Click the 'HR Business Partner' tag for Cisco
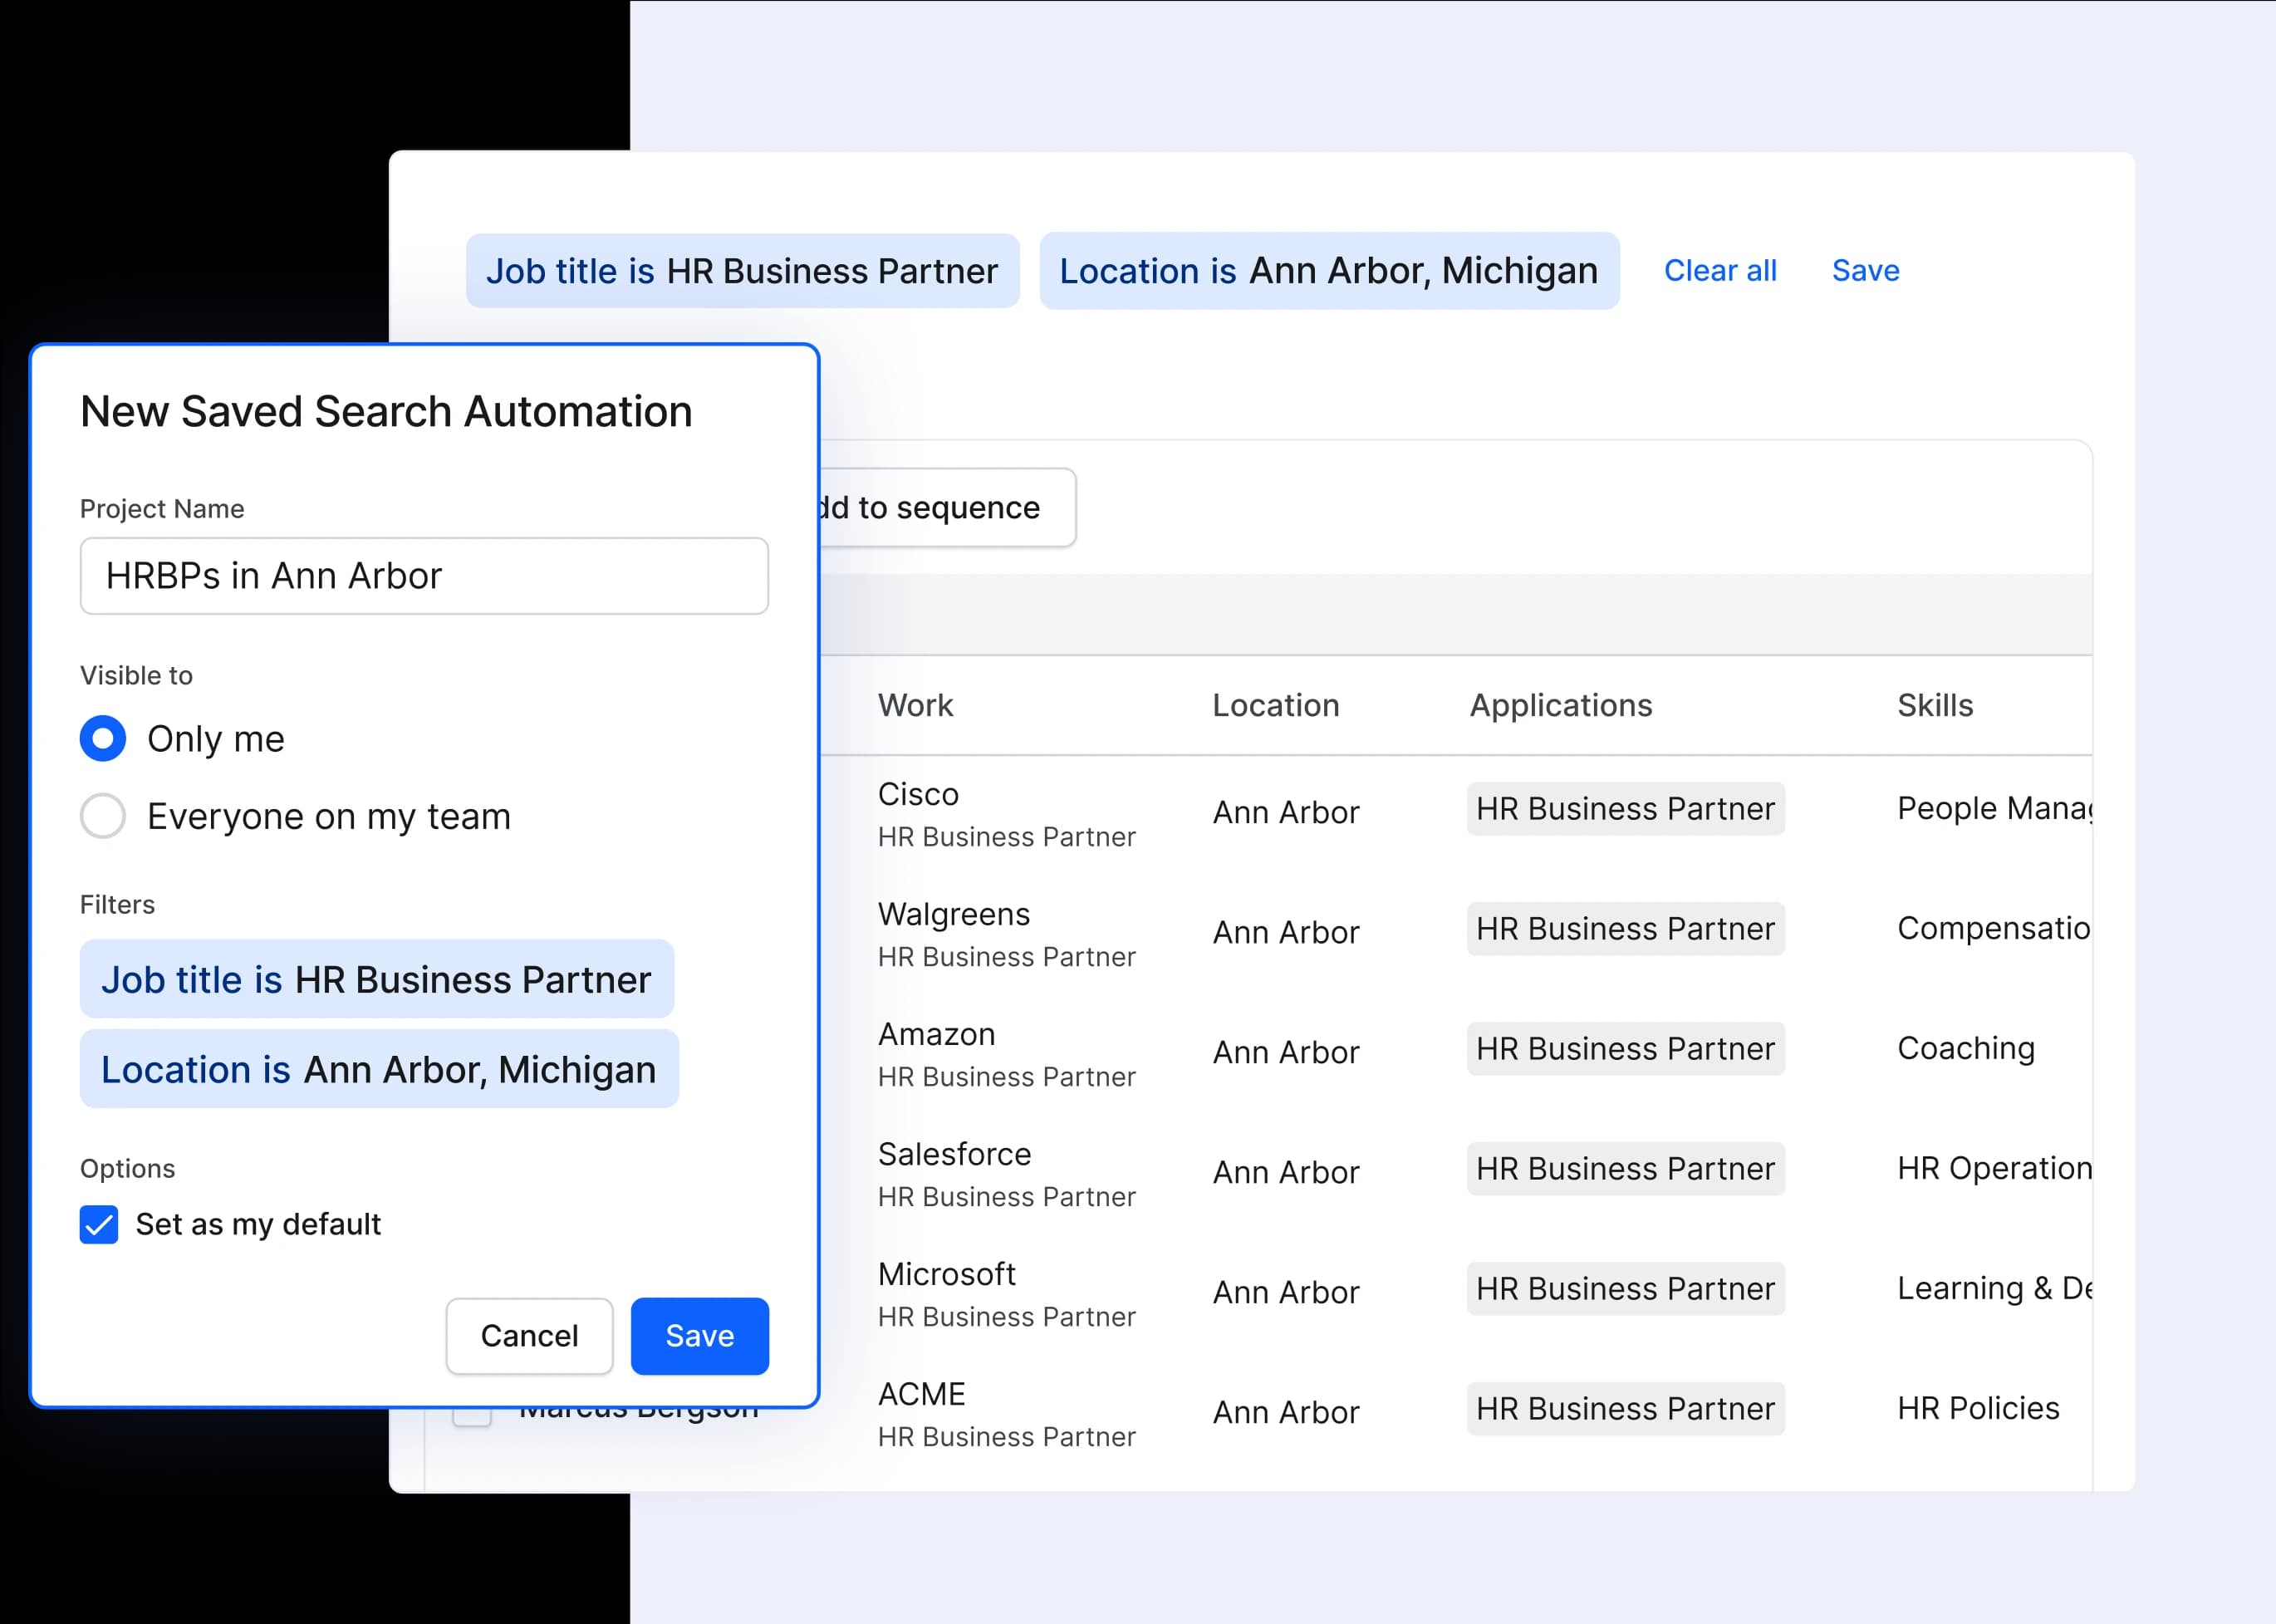2276x1624 pixels. [1625, 808]
